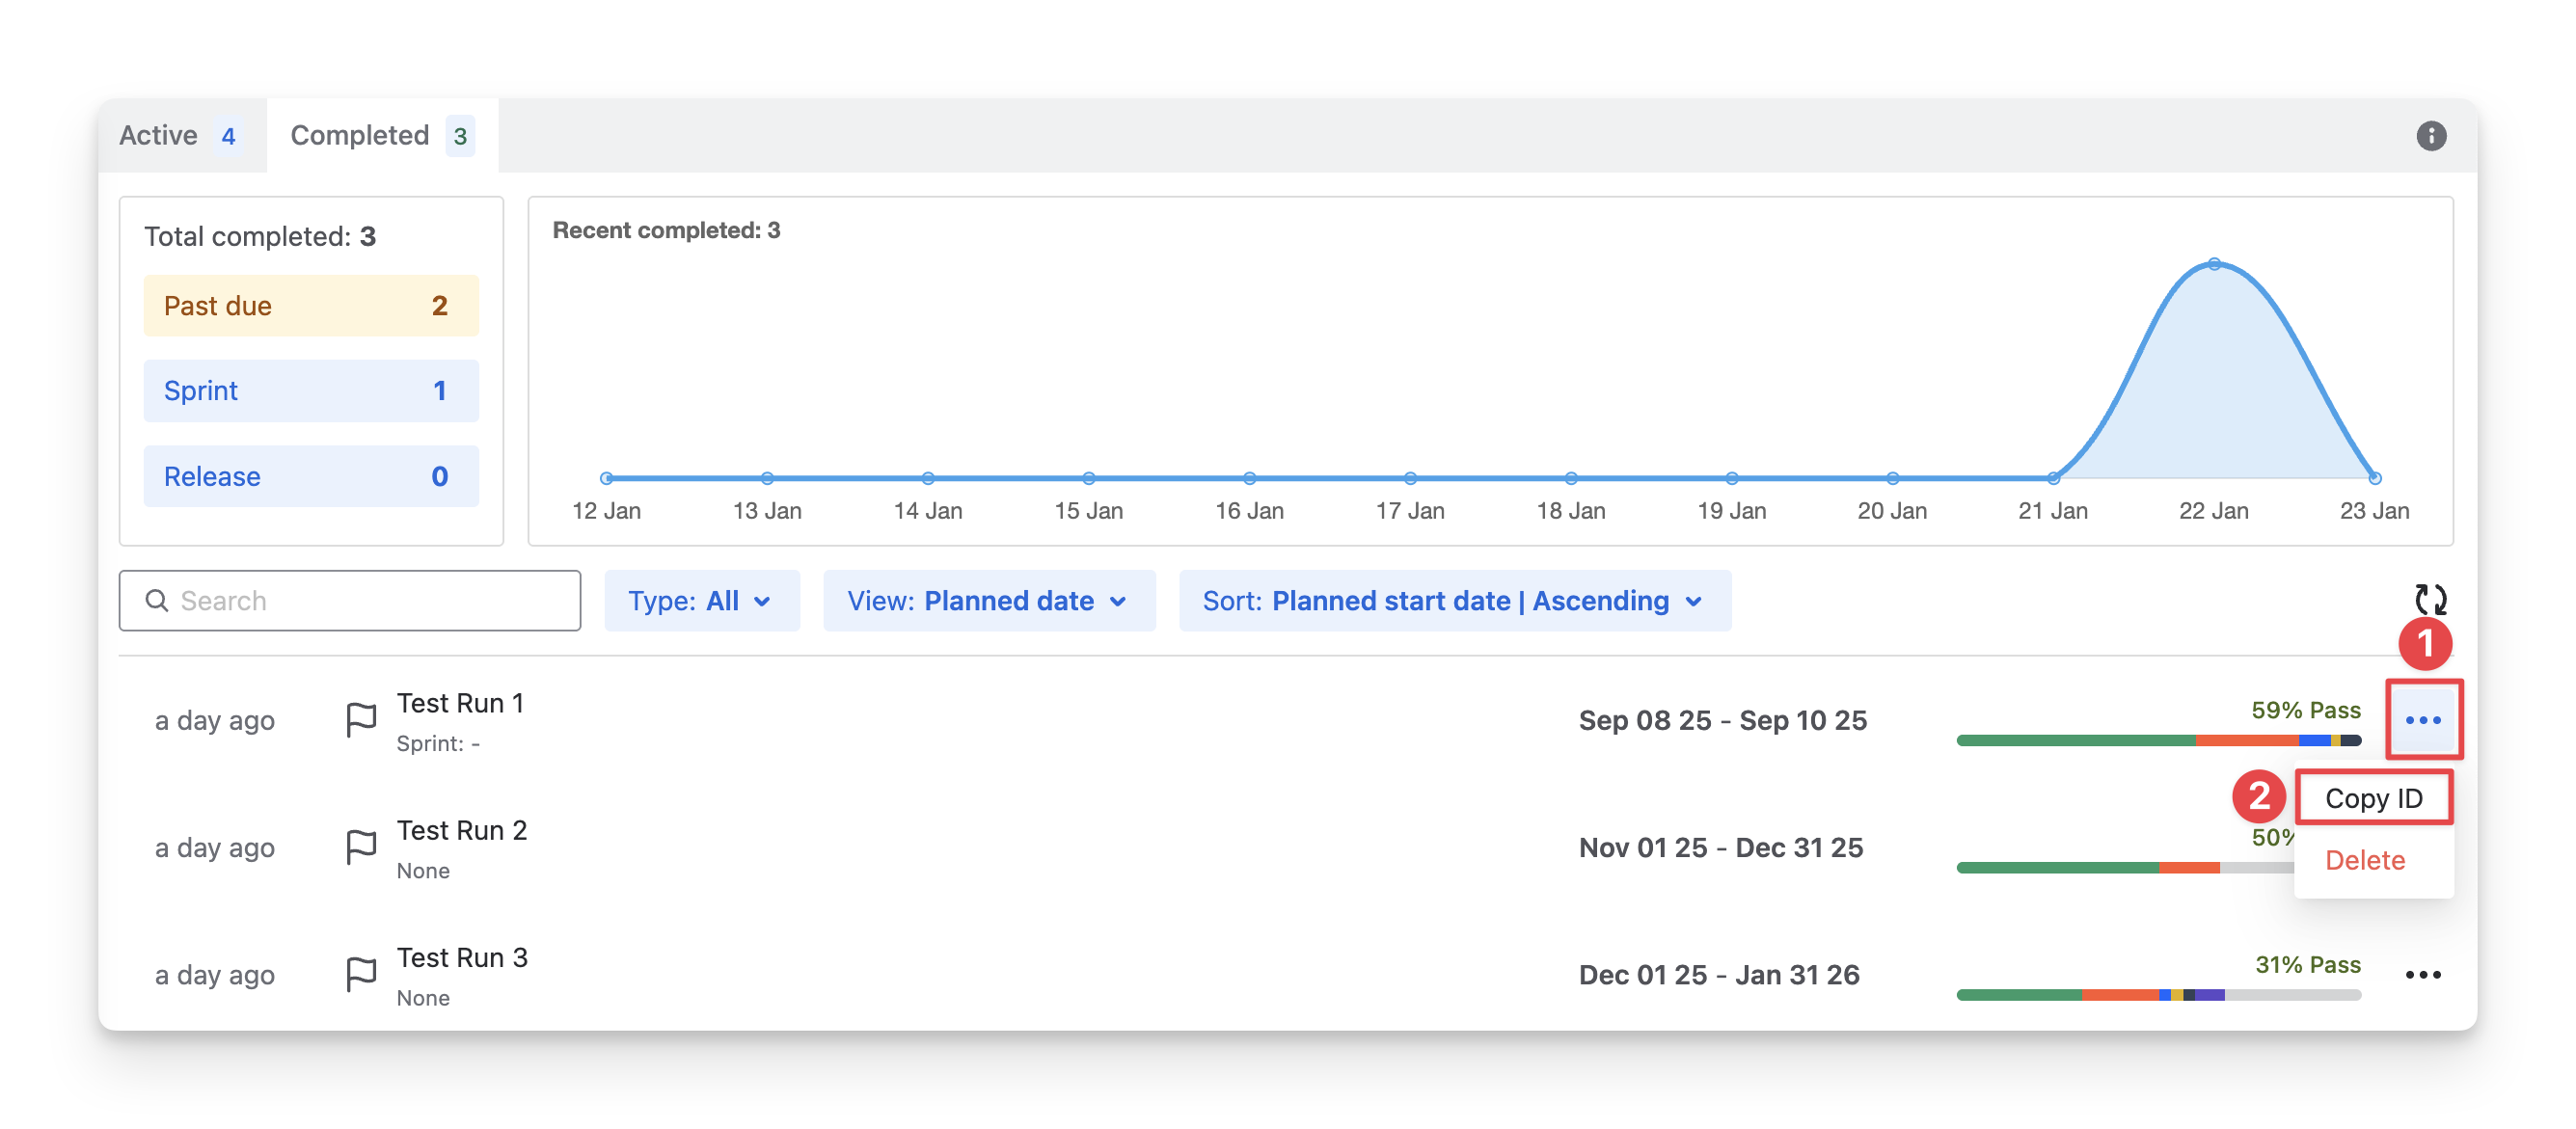Image resolution: width=2576 pixels, height=1129 pixels.
Task: Click flag icon beside Test Run 2
Action: pyautogui.click(x=361, y=847)
